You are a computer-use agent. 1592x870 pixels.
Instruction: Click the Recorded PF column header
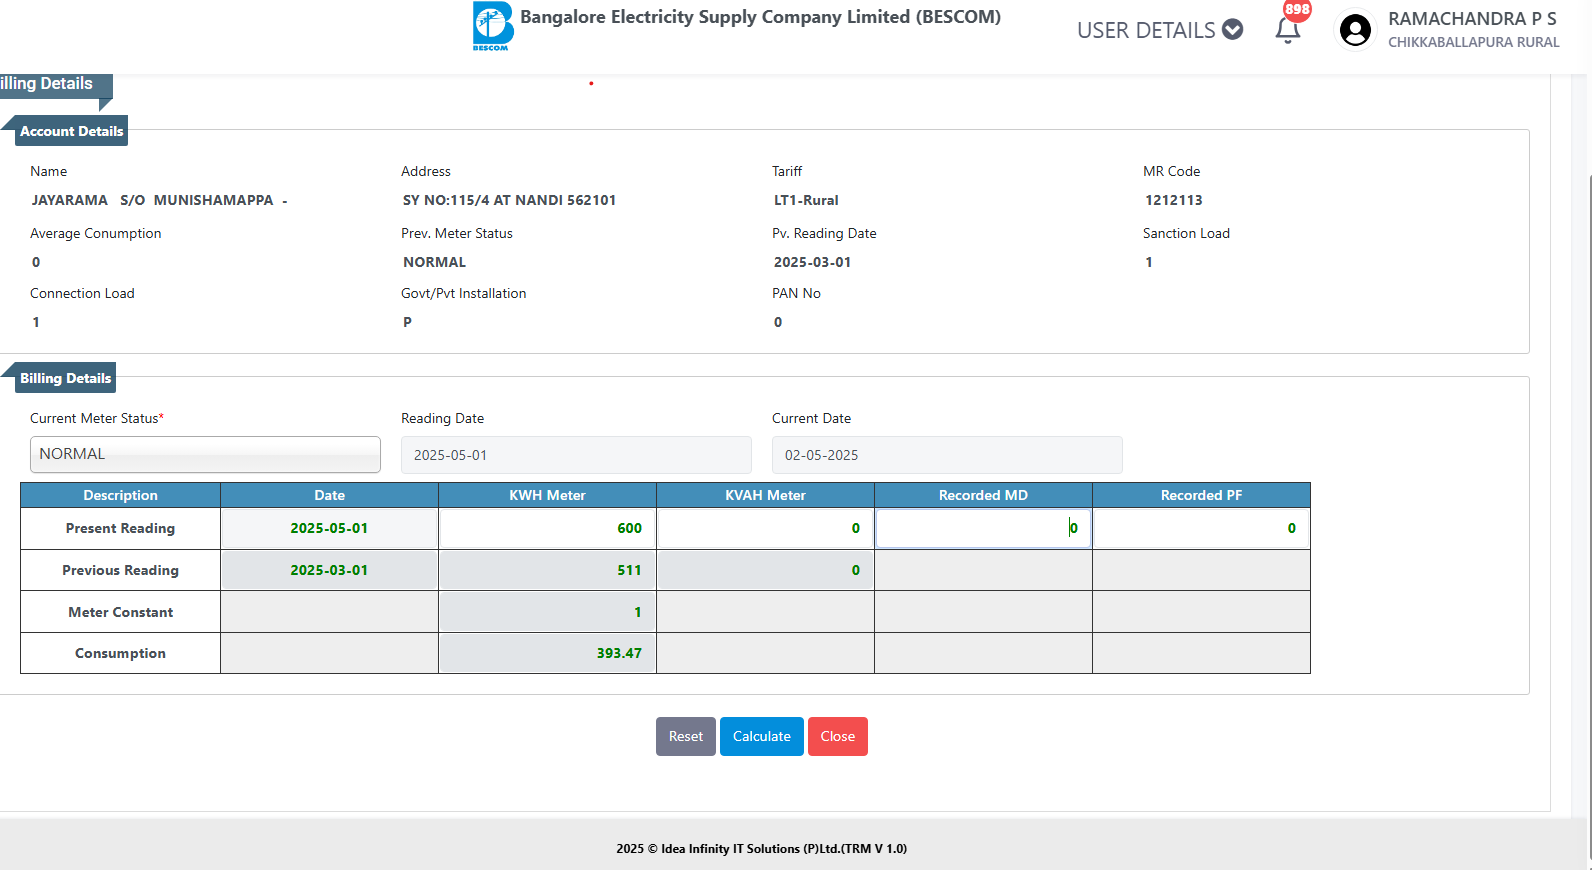[1201, 495]
